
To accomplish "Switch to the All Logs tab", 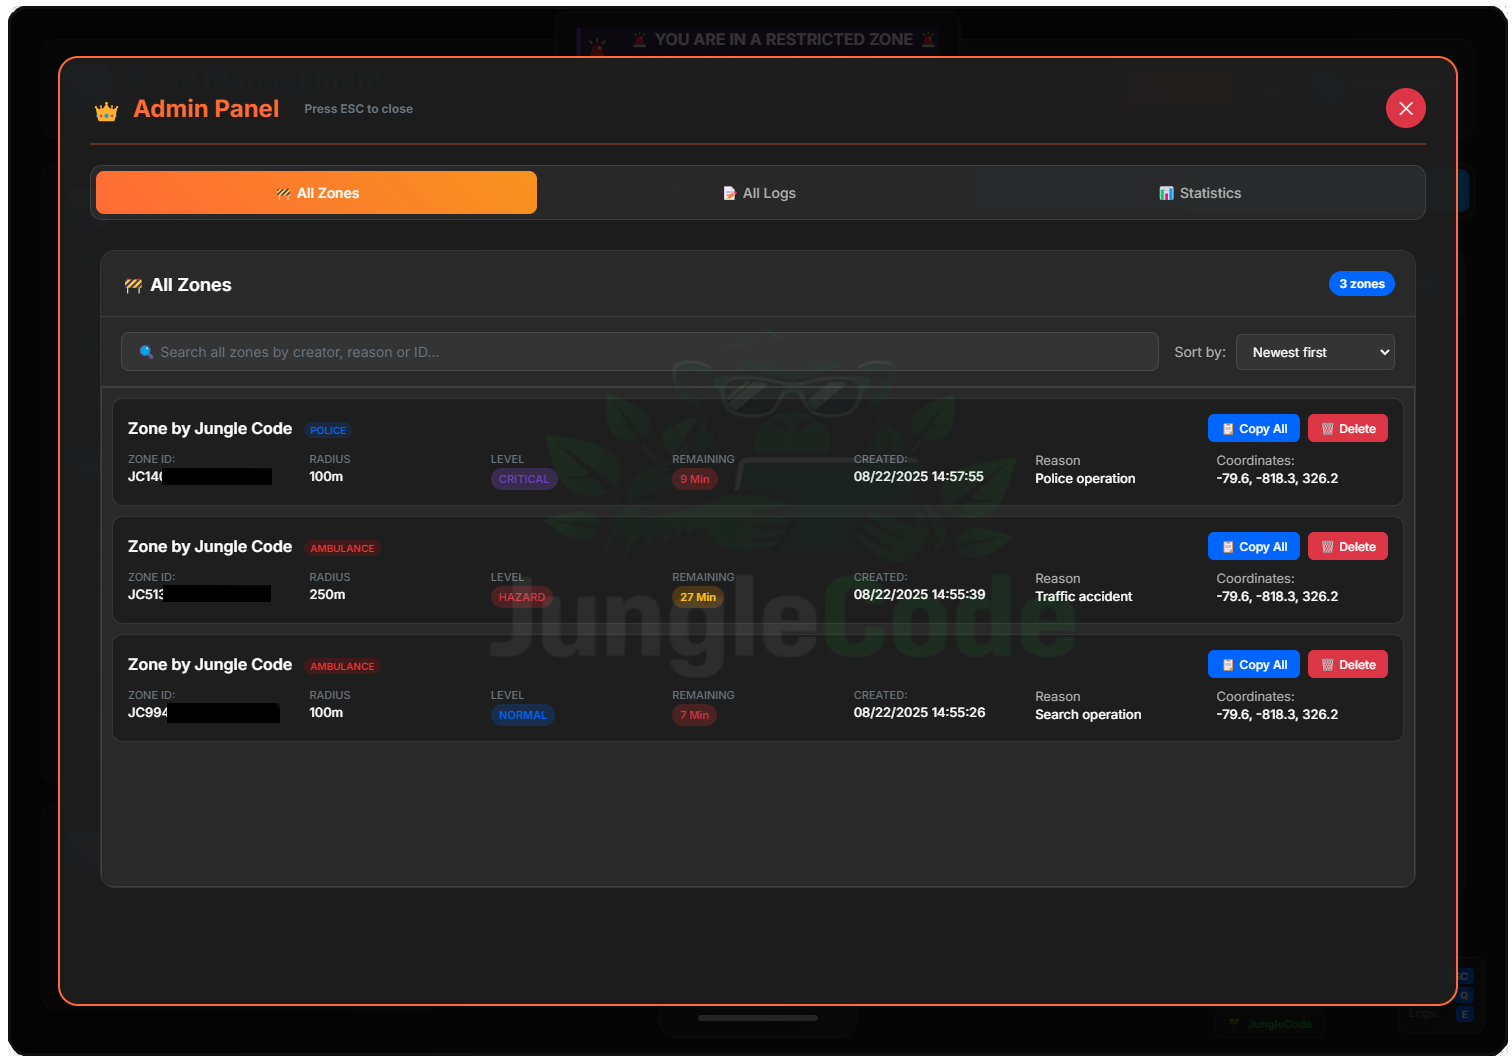I will tap(758, 192).
